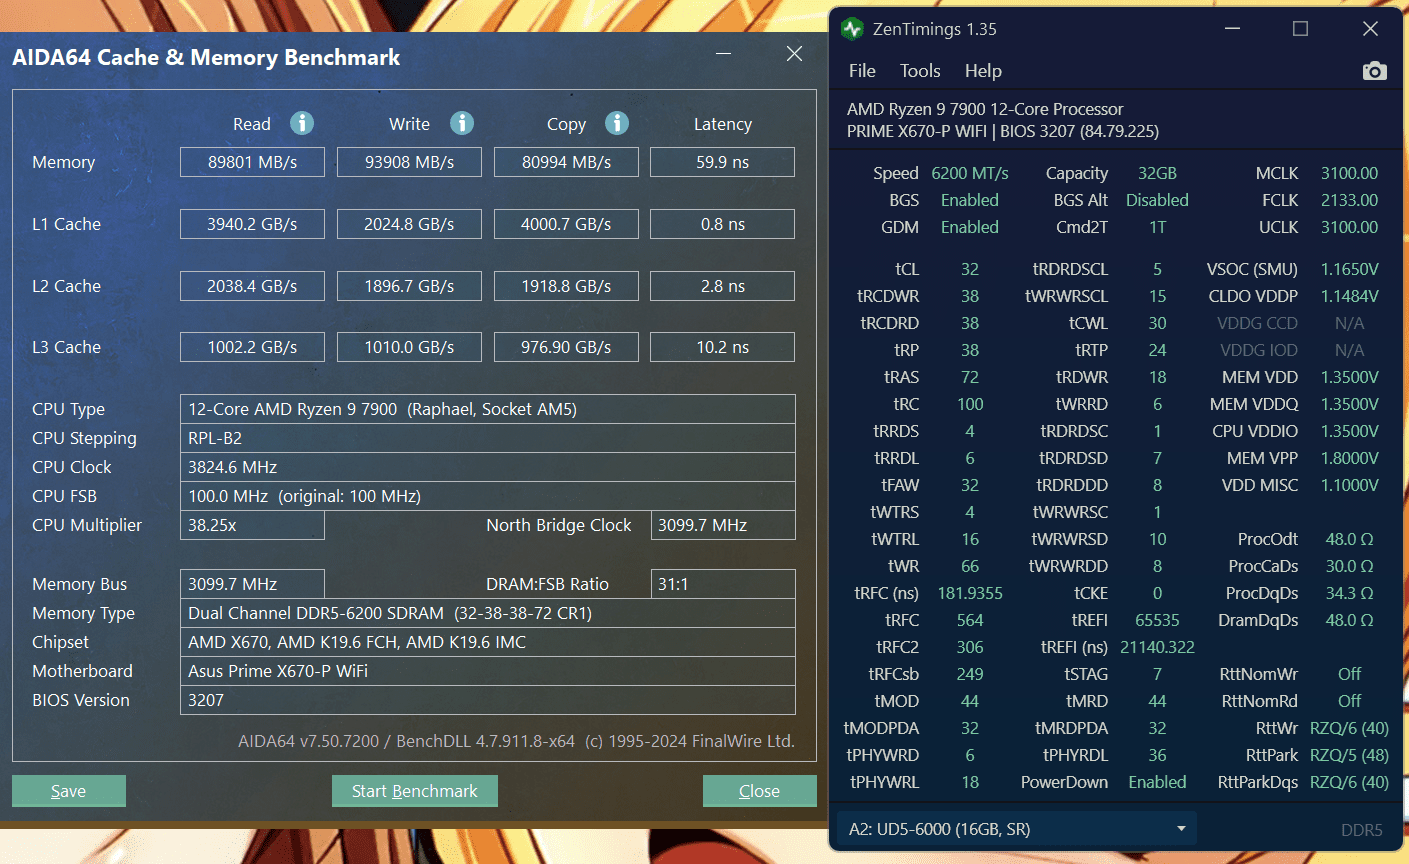Click the DDR5 label in ZenTimings footer
This screenshot has width=1409, height=864.
(1361, 830)
